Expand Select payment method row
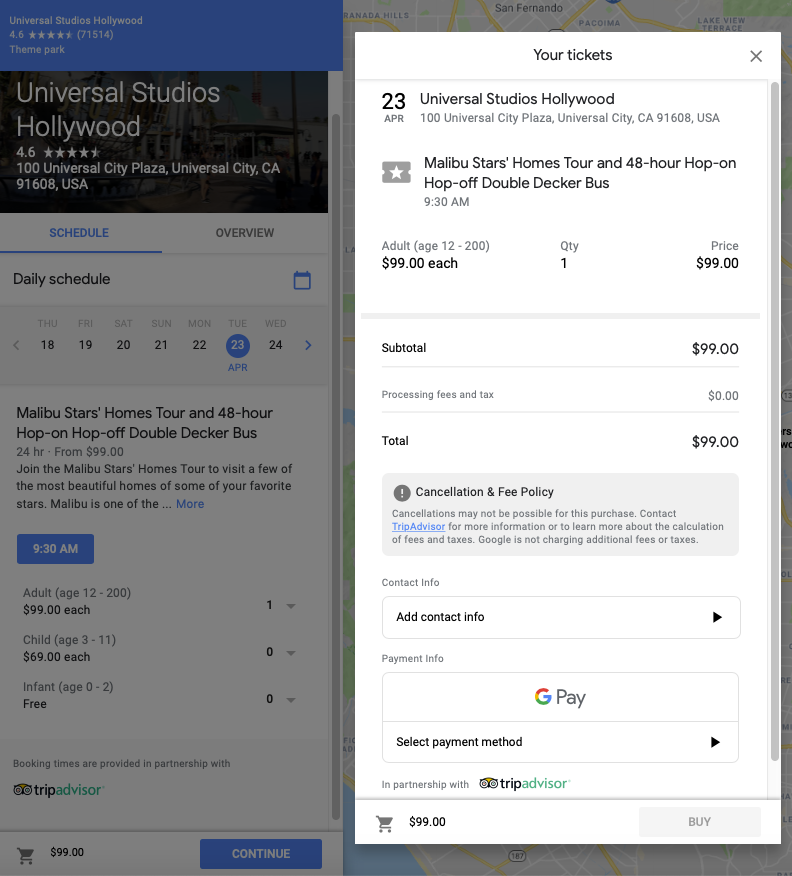The width and height of the screenshot is (792, 876). click(560, 742)
